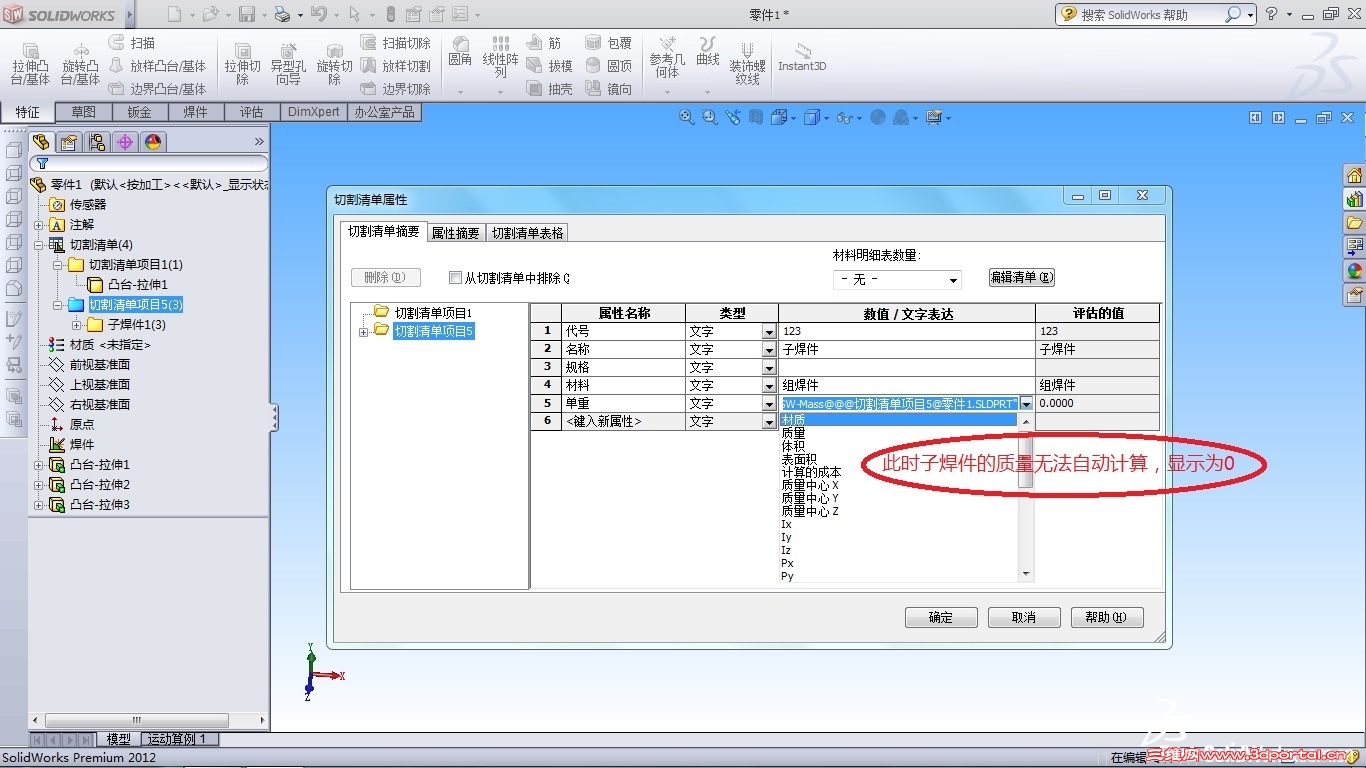Choose 体积 from the dropdown list
This screenshot has width=1366, height=768.
(x=794, y=446)
